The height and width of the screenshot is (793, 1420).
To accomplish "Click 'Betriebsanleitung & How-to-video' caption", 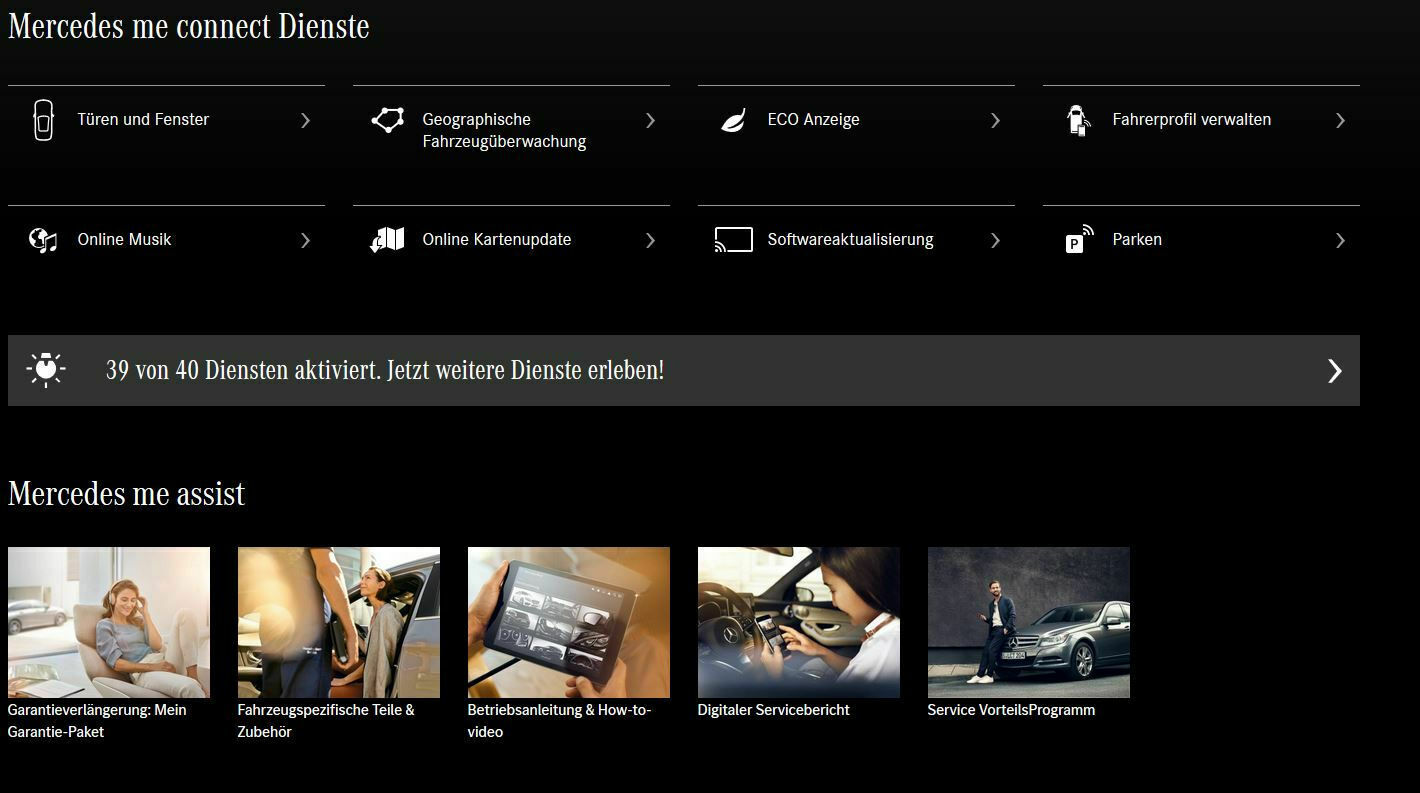I will click(559, 721).
